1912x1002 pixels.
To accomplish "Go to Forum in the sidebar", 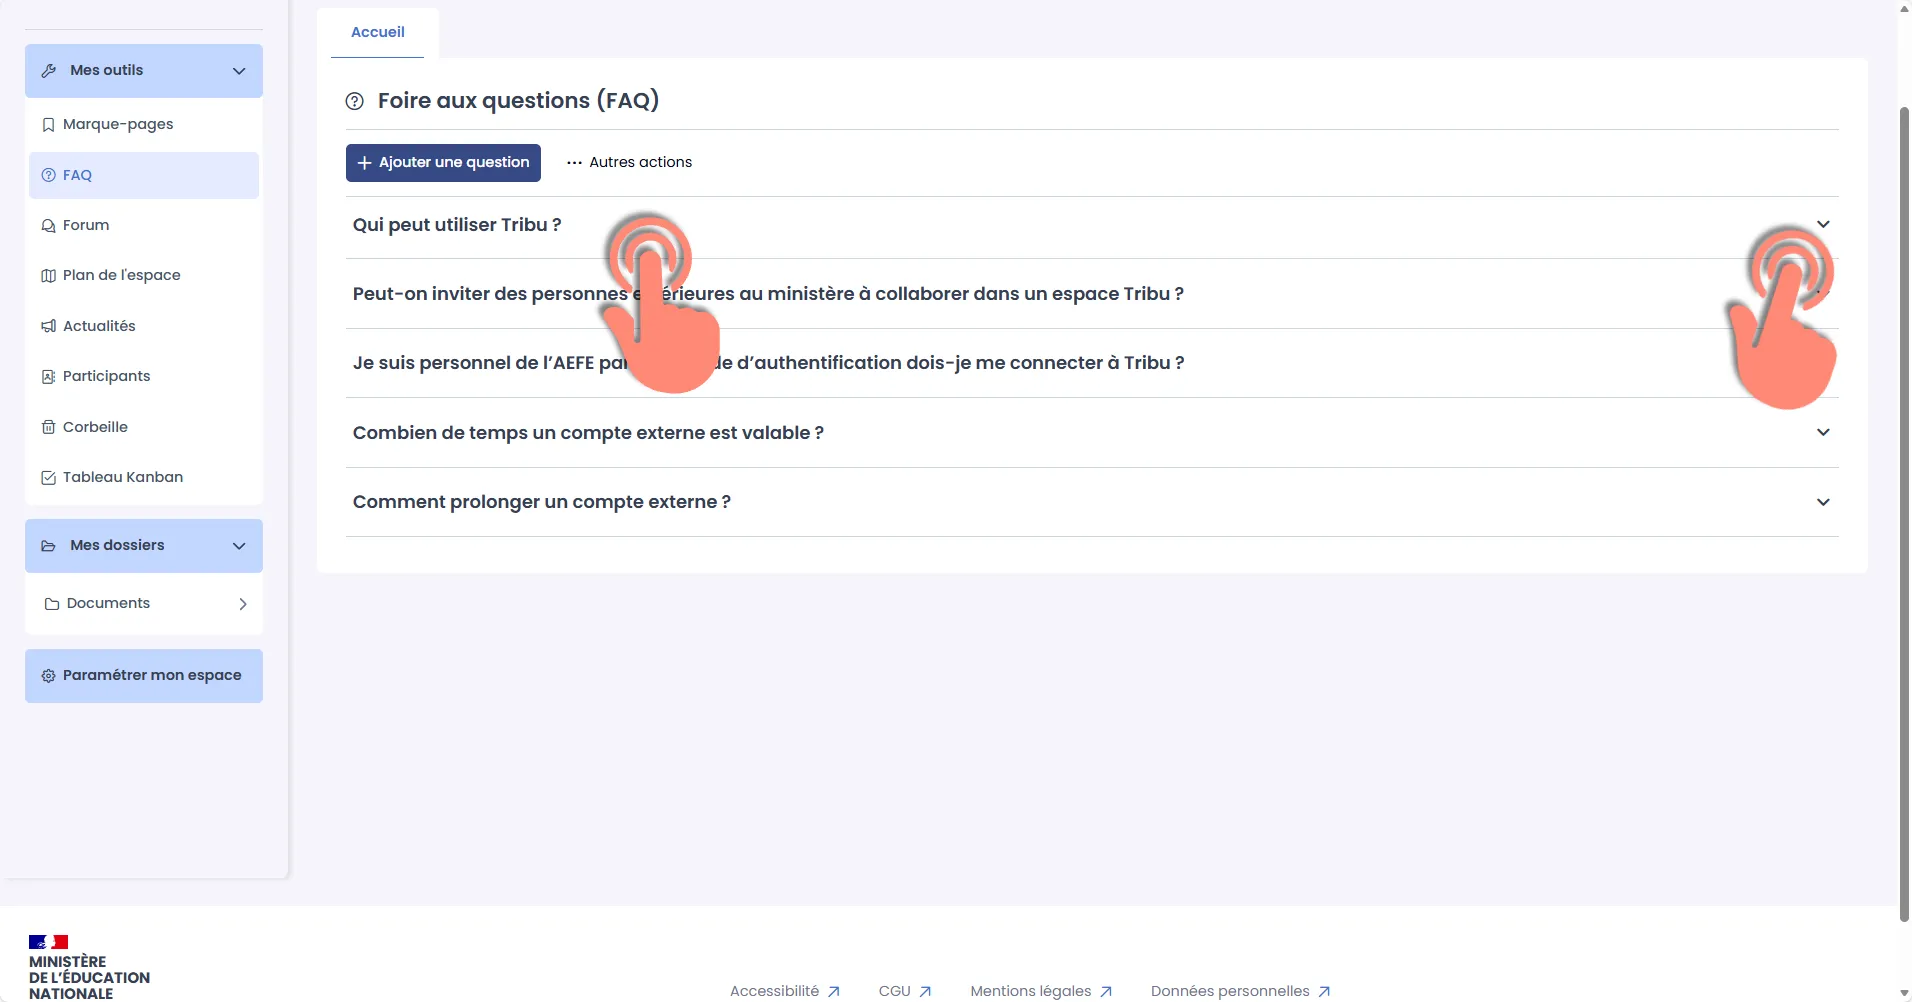I will pos(144,226).
